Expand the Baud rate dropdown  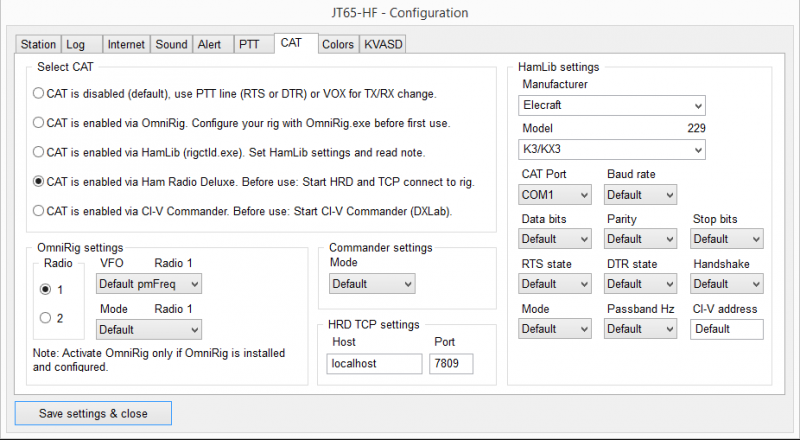point(640,194)
